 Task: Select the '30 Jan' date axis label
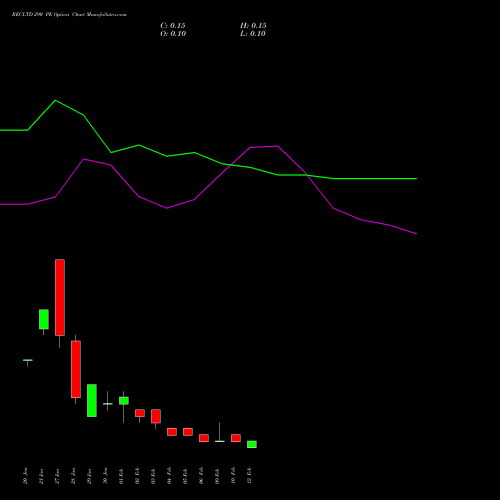click(105, 476)
